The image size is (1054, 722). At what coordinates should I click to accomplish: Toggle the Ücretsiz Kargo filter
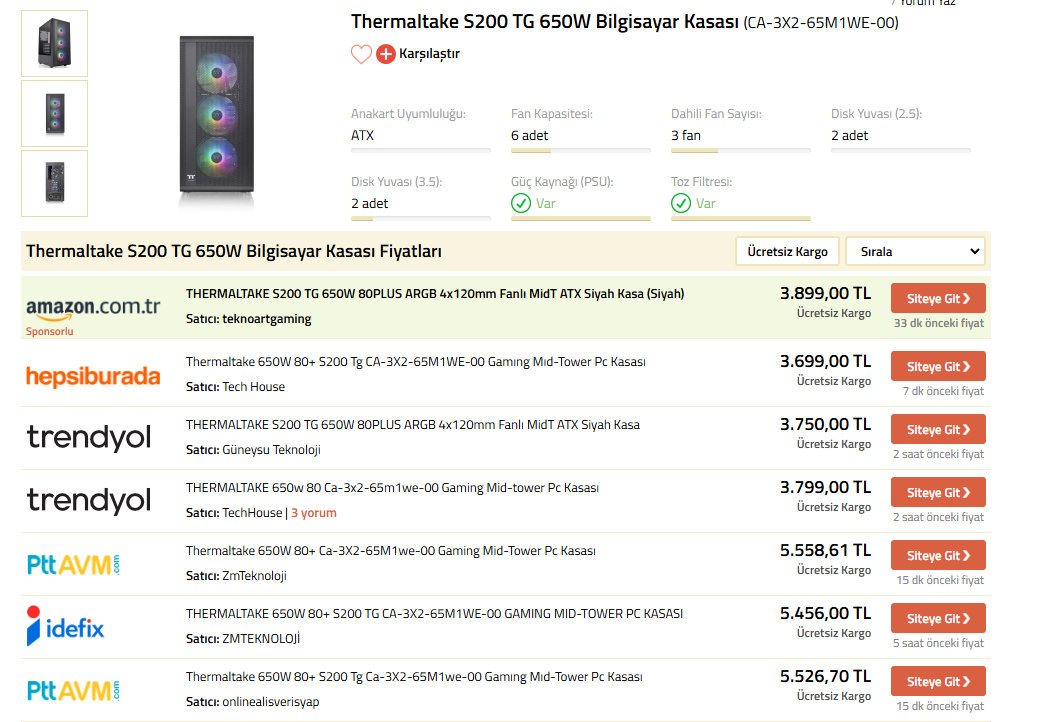tap(787, 251)
